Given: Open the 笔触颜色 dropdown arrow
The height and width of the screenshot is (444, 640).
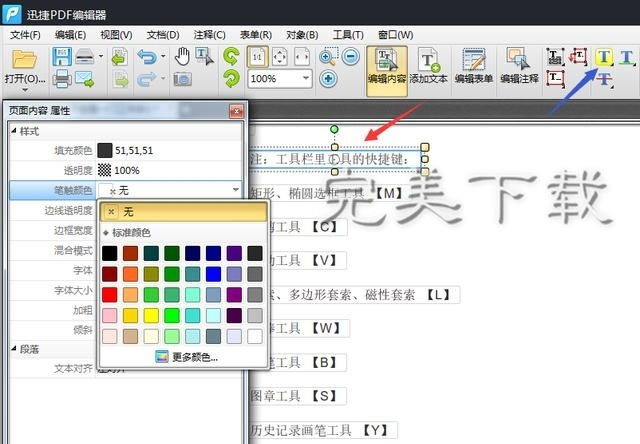Looking at the screenshot, I should (236, 190).
